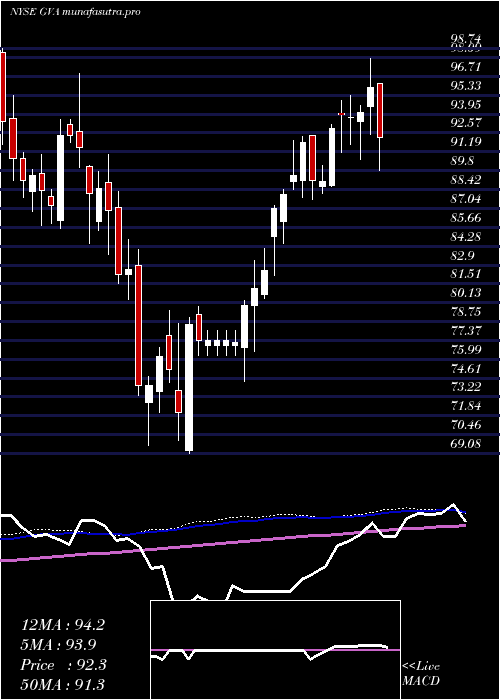Select the 69.08 price axis label
500x700 pixels.
pos(466,444)
